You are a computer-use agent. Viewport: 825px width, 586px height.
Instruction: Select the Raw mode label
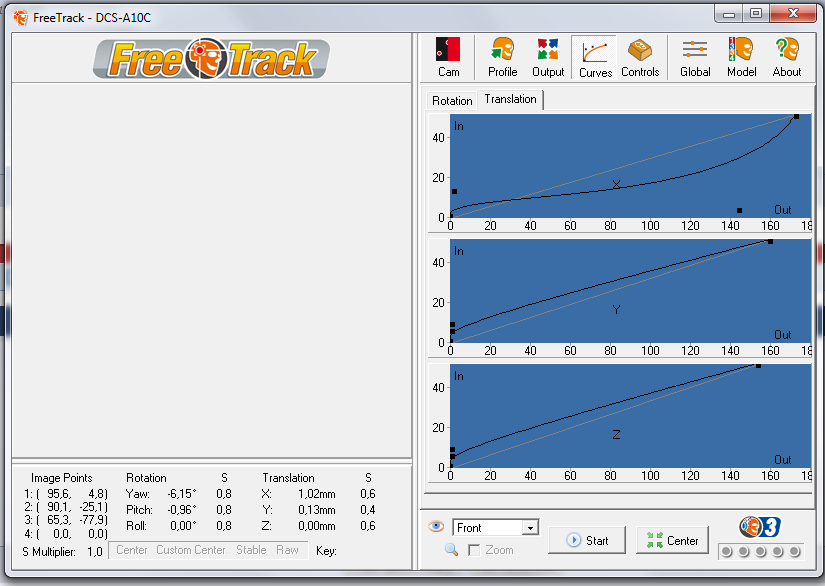click(x=287, y=550)
